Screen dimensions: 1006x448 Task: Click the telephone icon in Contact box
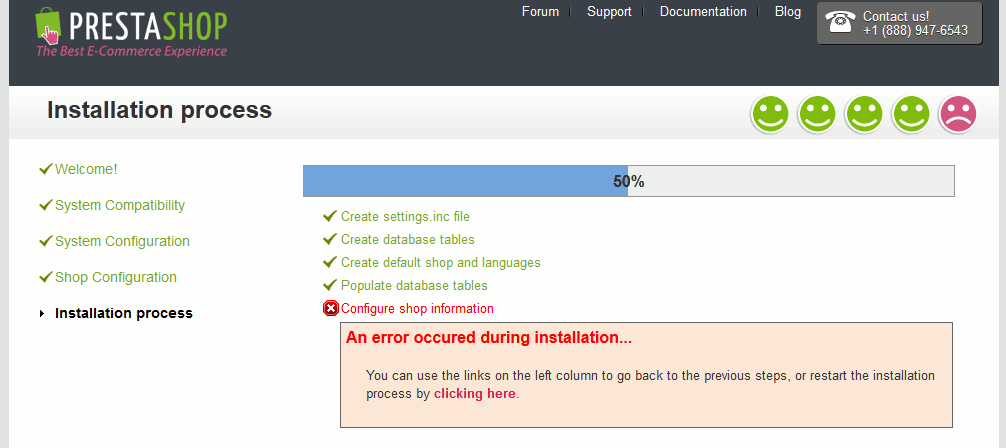click(840, 22)
